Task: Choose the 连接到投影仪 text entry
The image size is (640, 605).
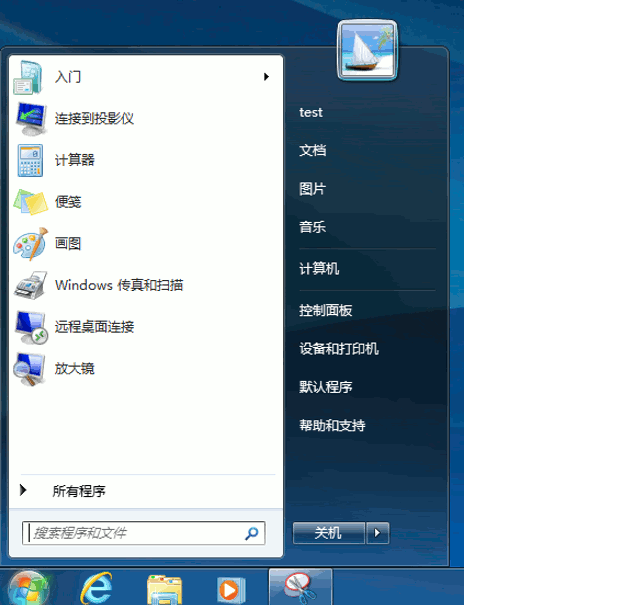Action: click(94, 118)
